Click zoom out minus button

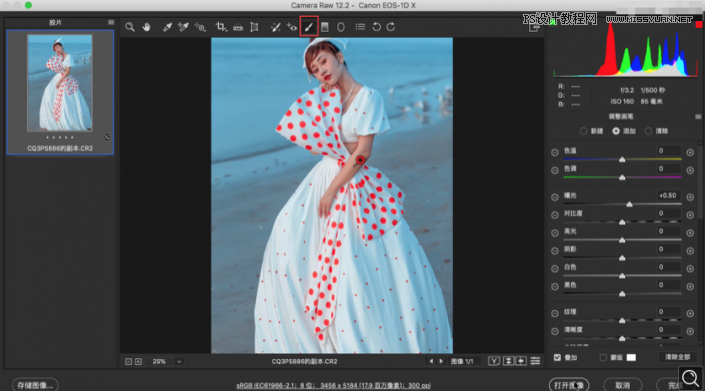129,361
